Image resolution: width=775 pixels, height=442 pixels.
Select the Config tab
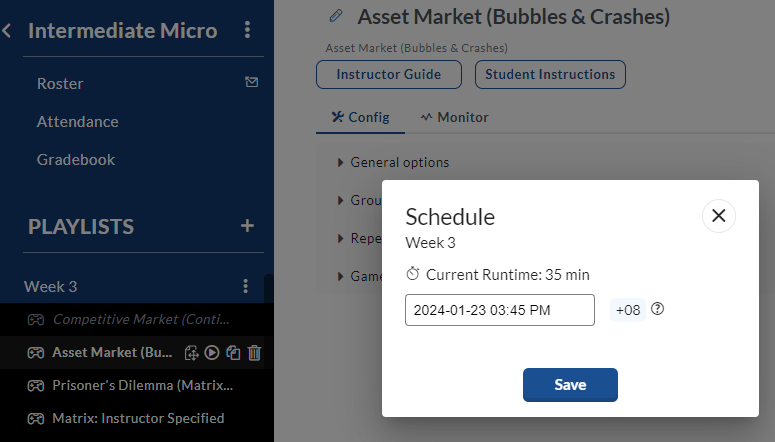pyautogui.click(x=360, y=117)
